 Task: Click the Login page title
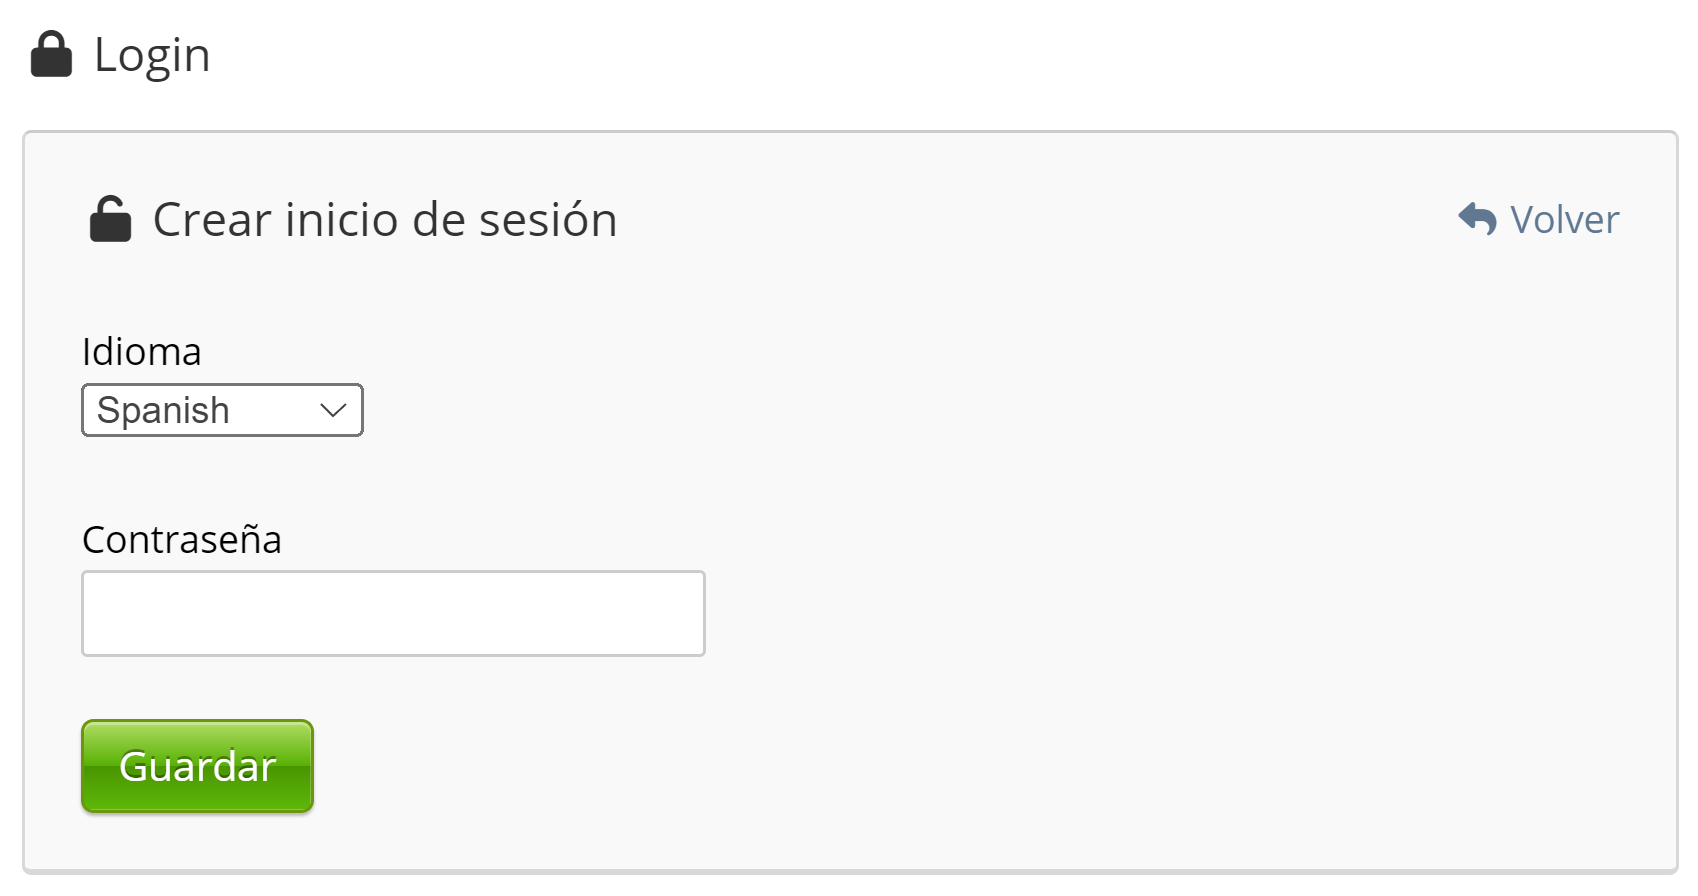(152, 55)
